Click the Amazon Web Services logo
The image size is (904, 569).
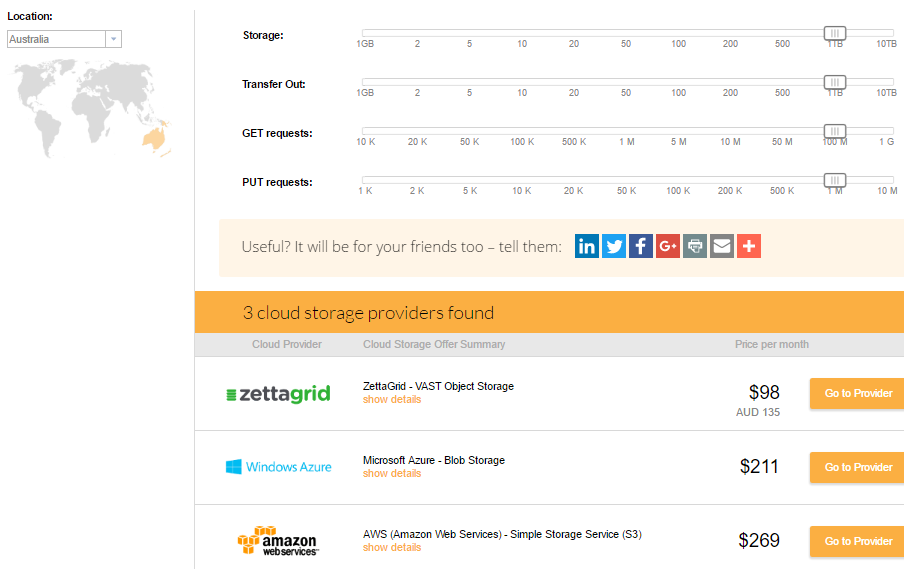tap(277, 541)
